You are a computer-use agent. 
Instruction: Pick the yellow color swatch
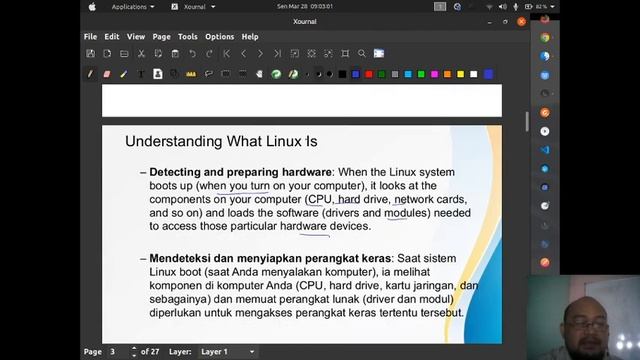(460, 74)
